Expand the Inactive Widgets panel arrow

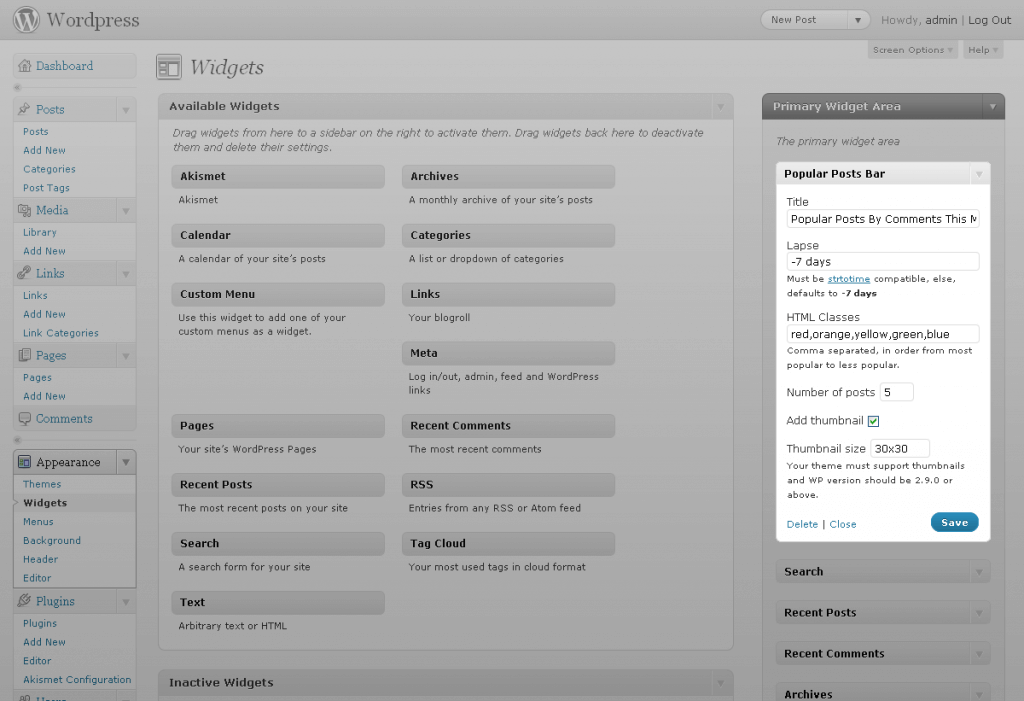pos(720,683)
